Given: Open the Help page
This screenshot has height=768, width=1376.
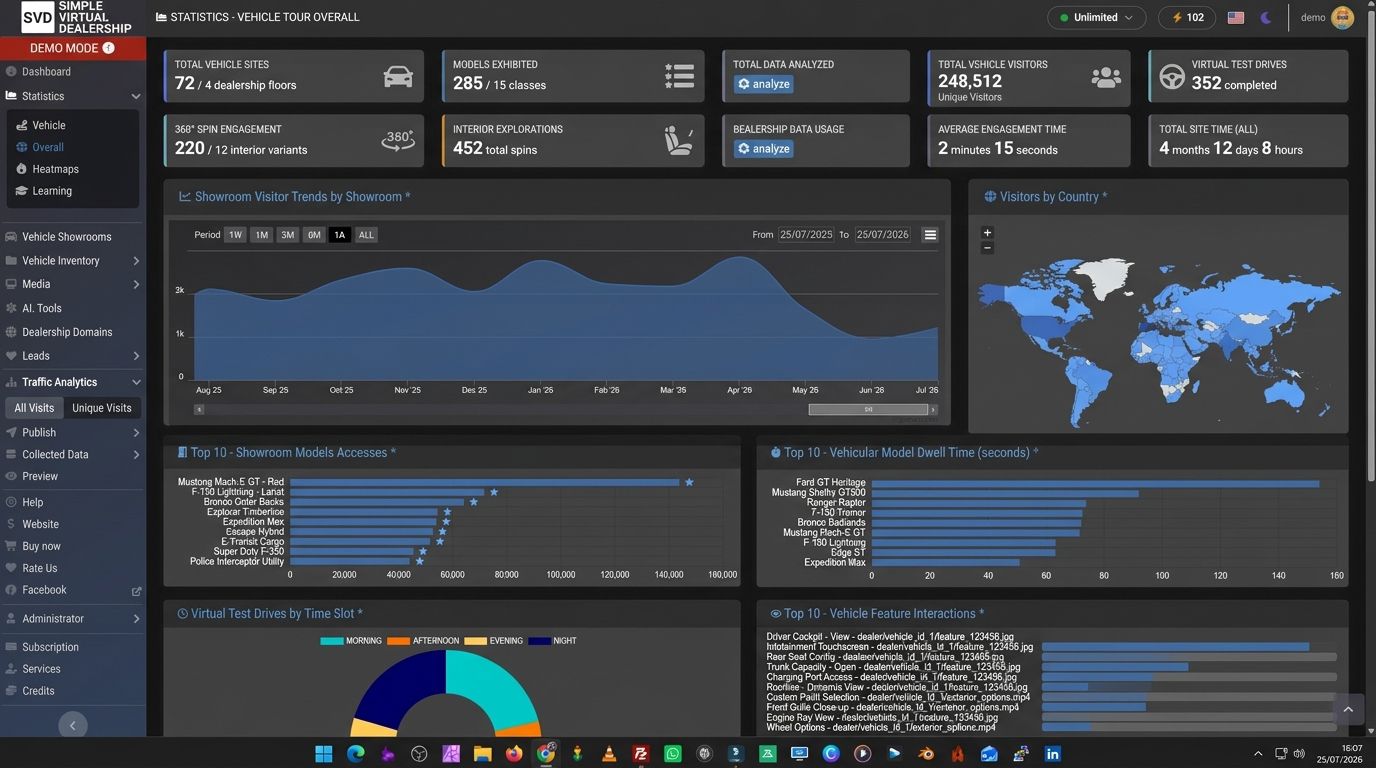Looking at the screenshot, I should [x=33, y=502].
